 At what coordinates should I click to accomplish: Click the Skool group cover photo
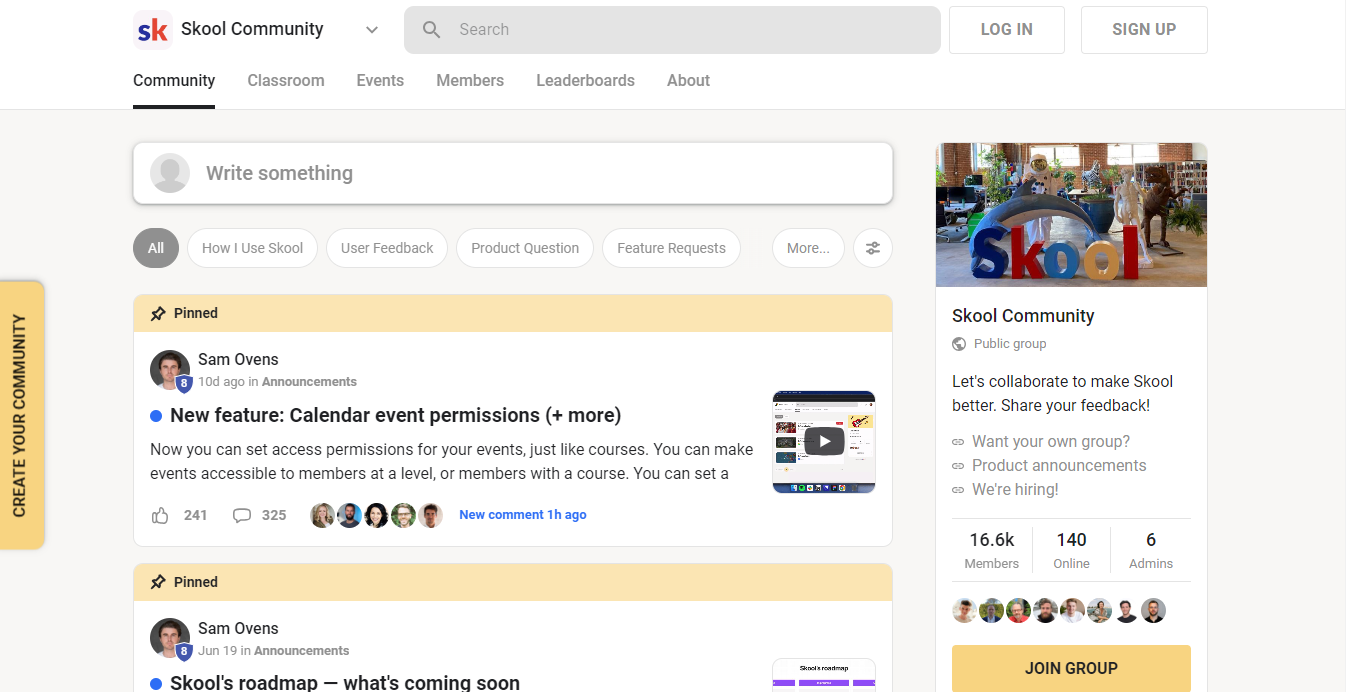pyautogui.click(x=1071, y=215)
